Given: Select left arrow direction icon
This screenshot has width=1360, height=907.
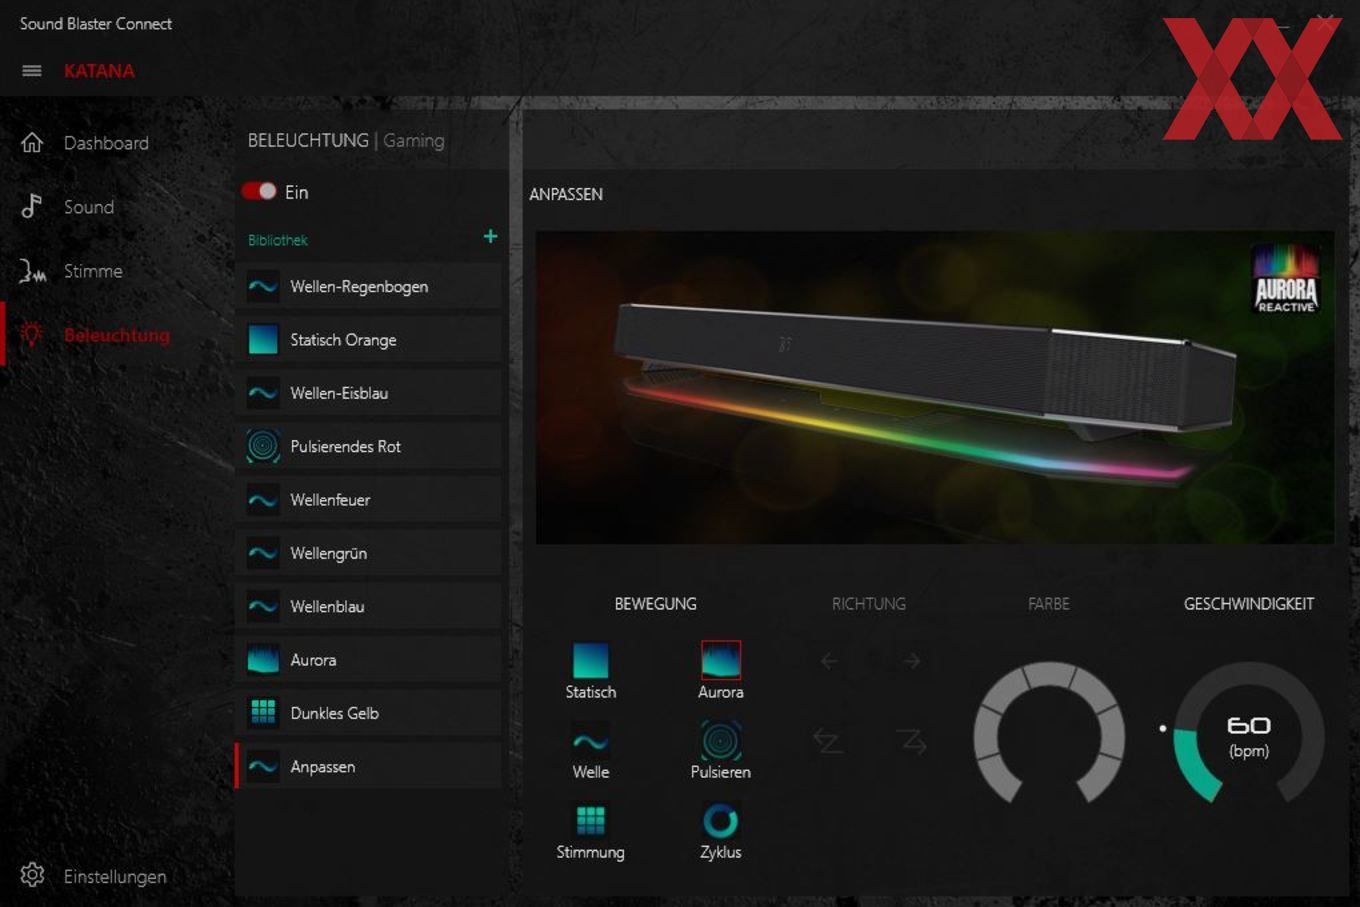Looking at the screenshot, I should [x=829, y=661].
